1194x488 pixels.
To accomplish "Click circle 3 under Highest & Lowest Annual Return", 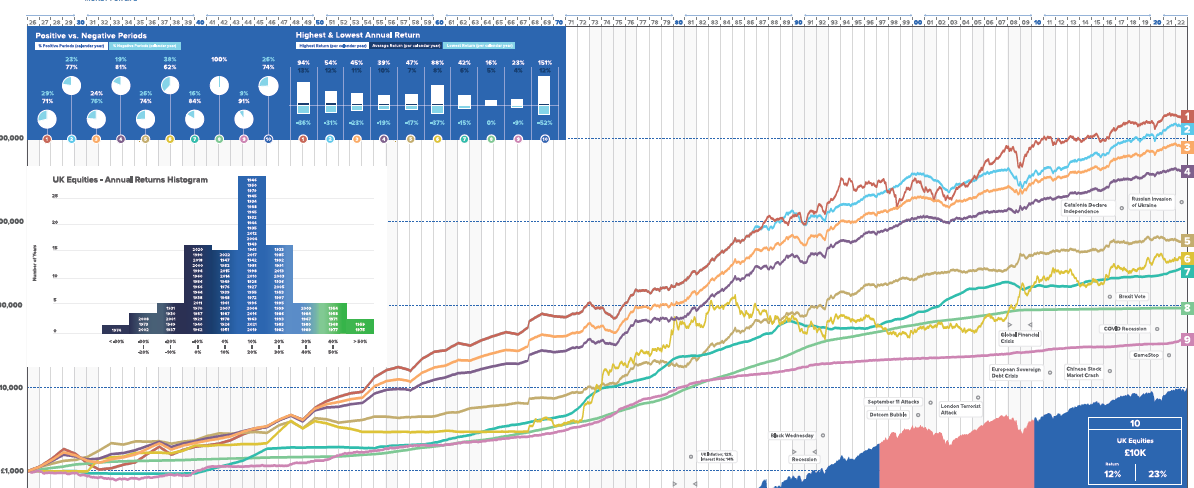I will 356,139.
